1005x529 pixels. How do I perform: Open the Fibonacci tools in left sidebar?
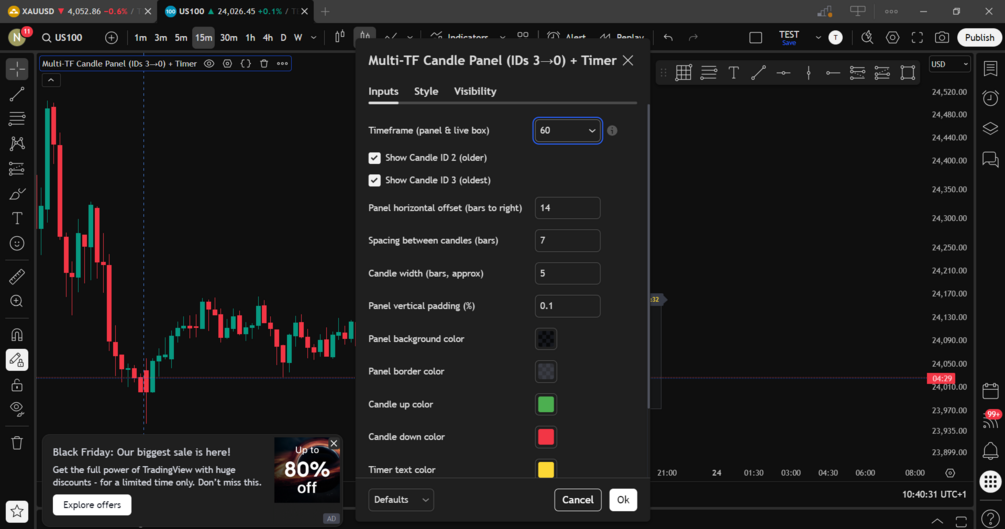[17, 119]
